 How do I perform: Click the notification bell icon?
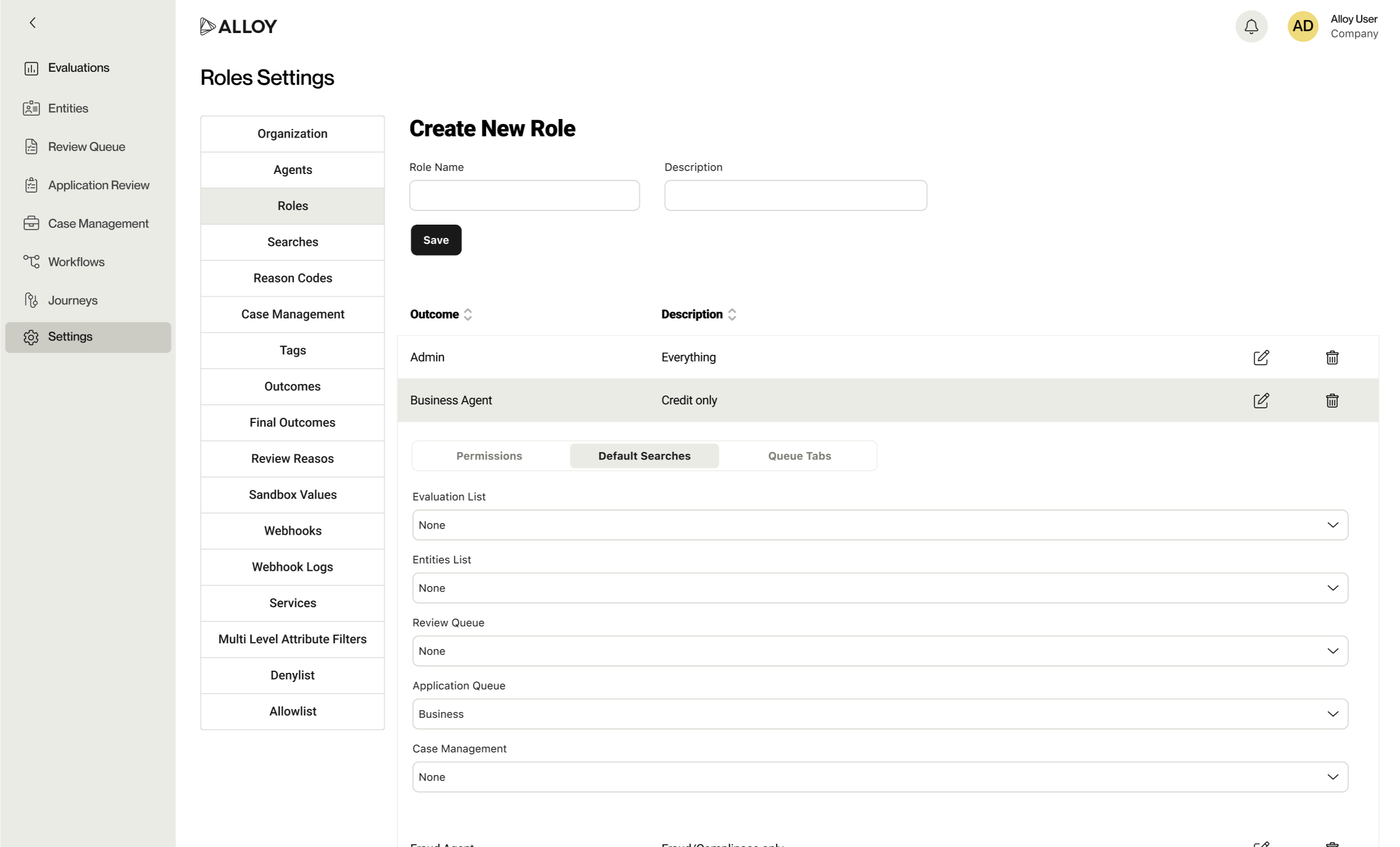point(1251,27)
